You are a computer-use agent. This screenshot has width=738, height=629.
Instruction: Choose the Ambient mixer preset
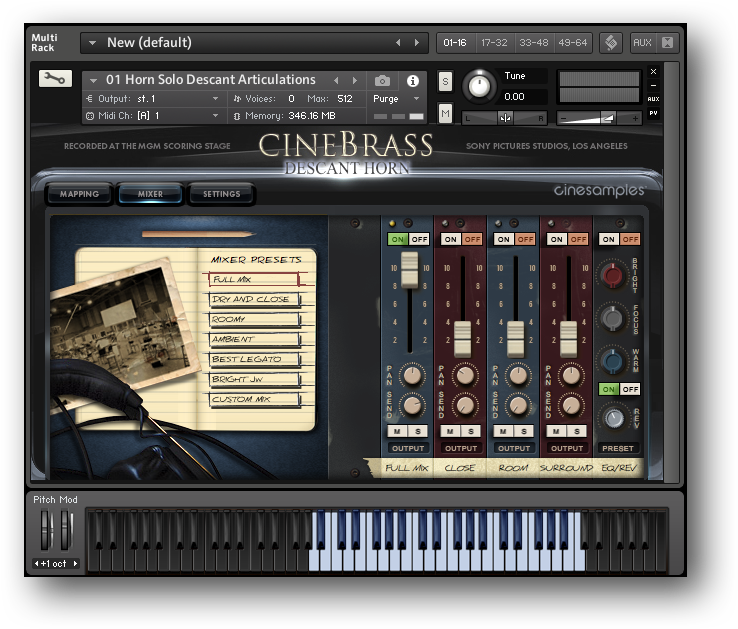coord(253,339)
